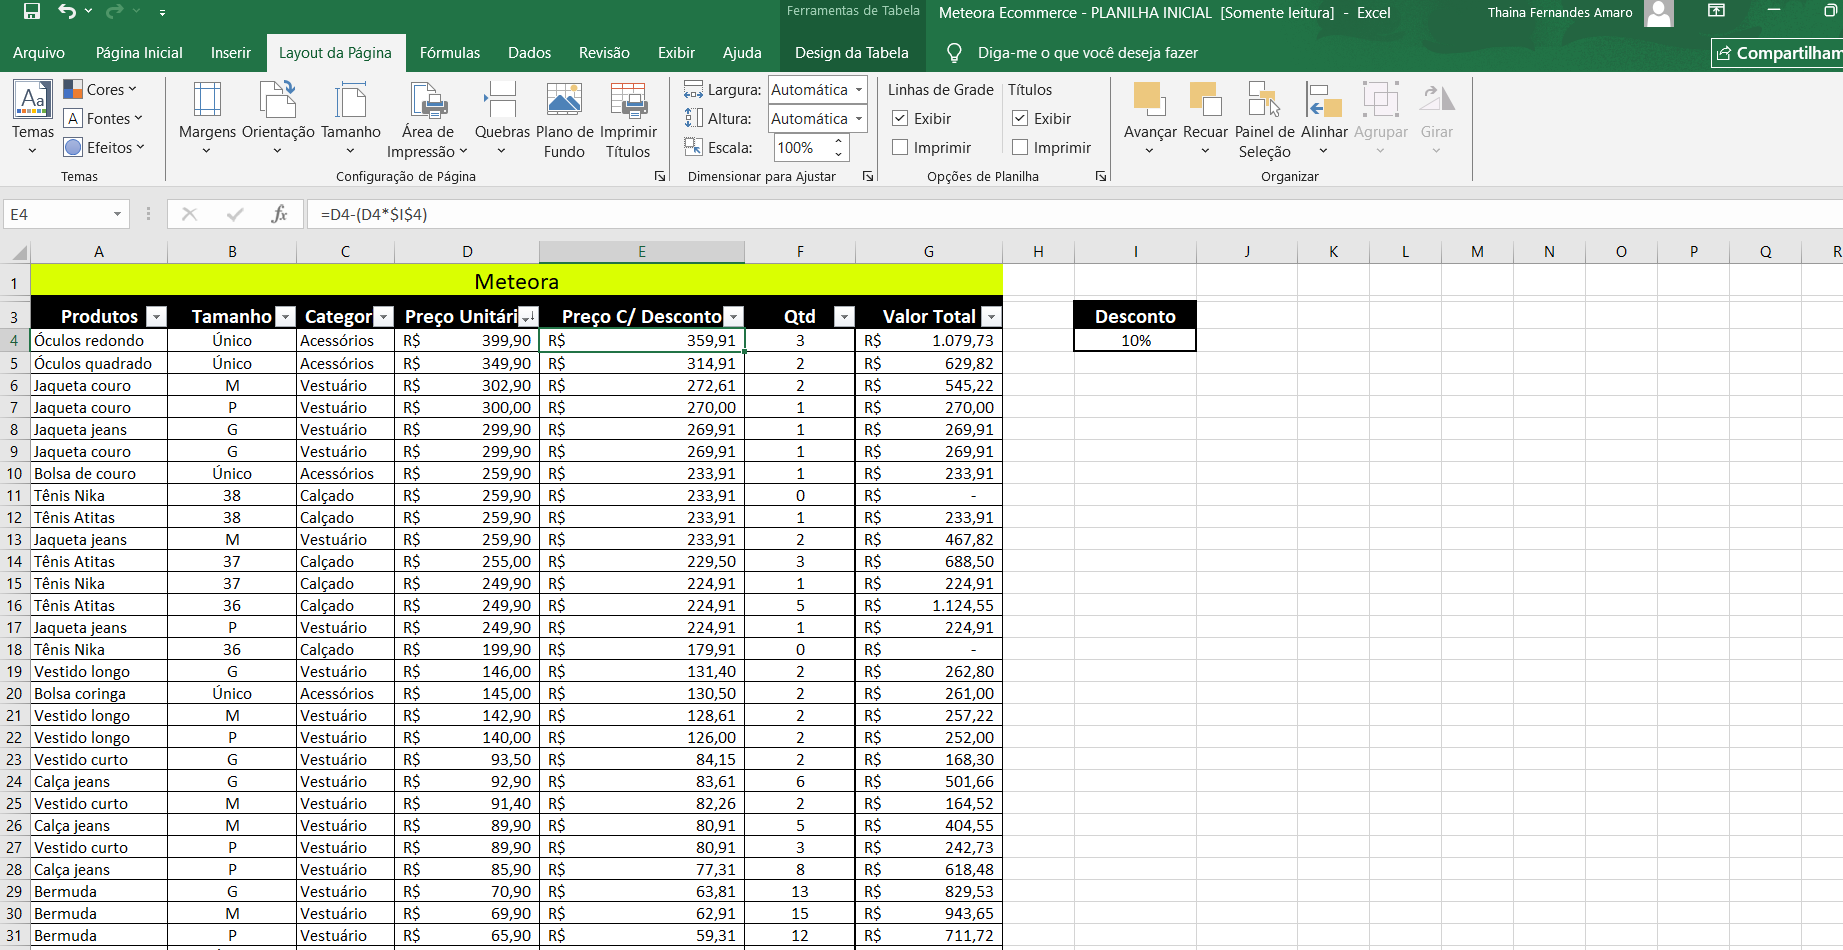Click the user account avatar

[1659, 13]
